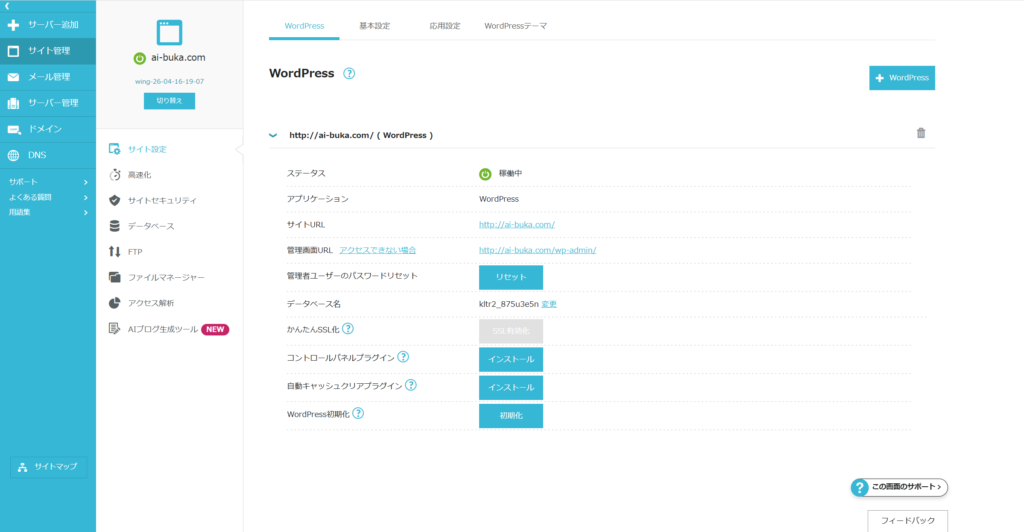Click the リセット password button
Image resolution: width=1024 pixels, height=532 pixels.
[511, 277]
